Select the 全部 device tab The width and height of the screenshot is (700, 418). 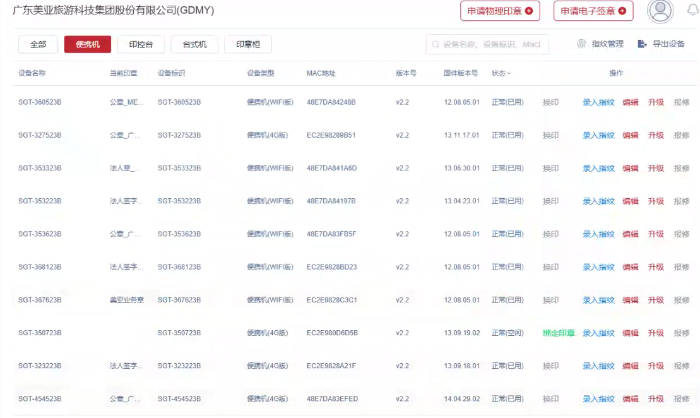[38, 45]
